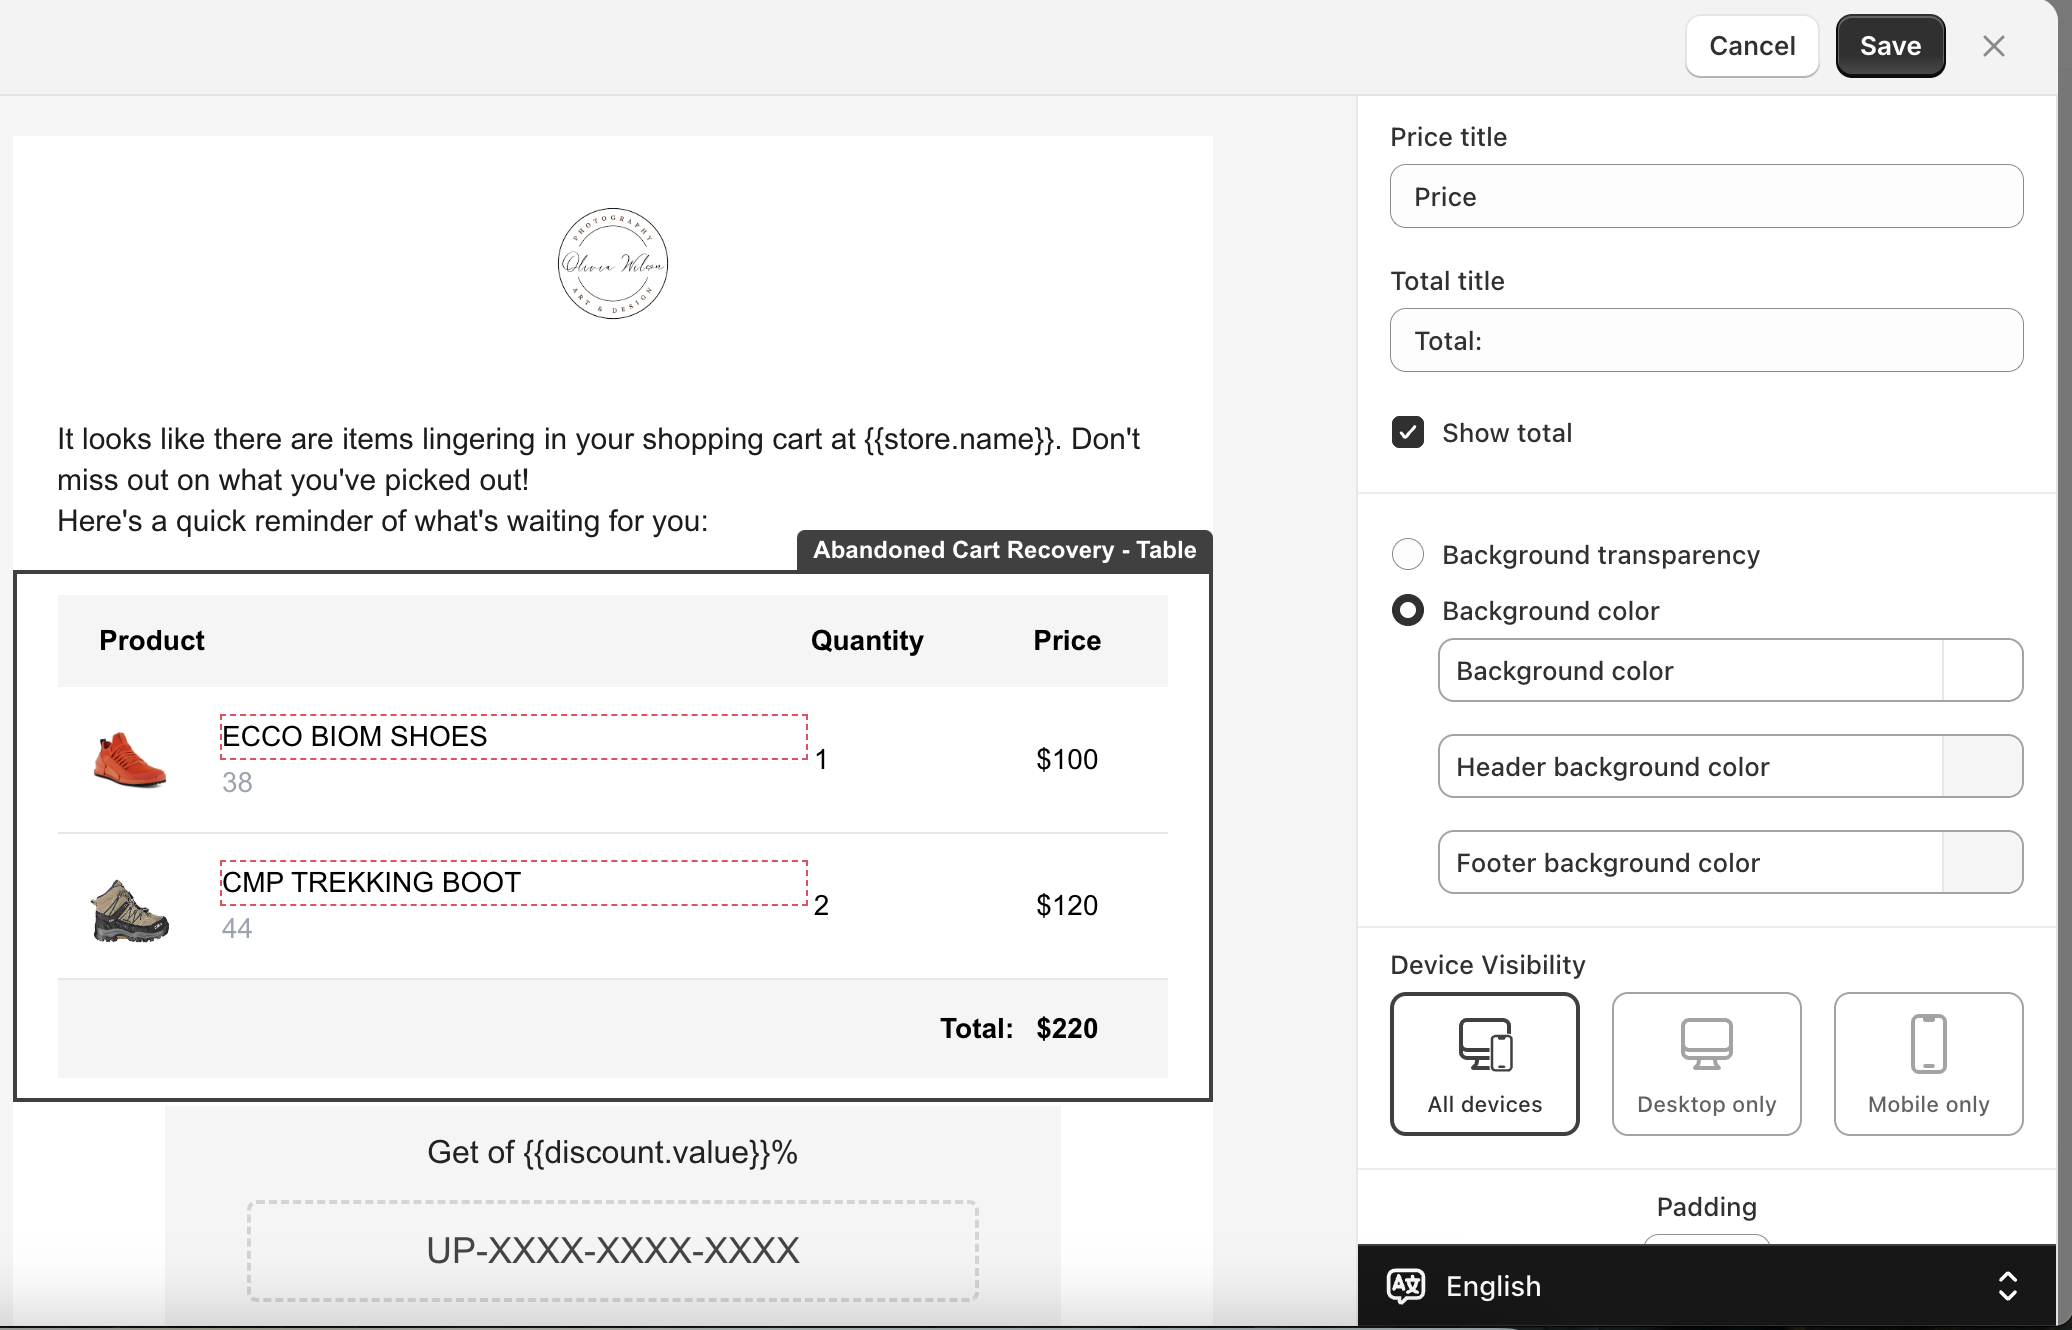
Task: Select the Mobile only phone icon
Action: (x=1928, y=1045)
